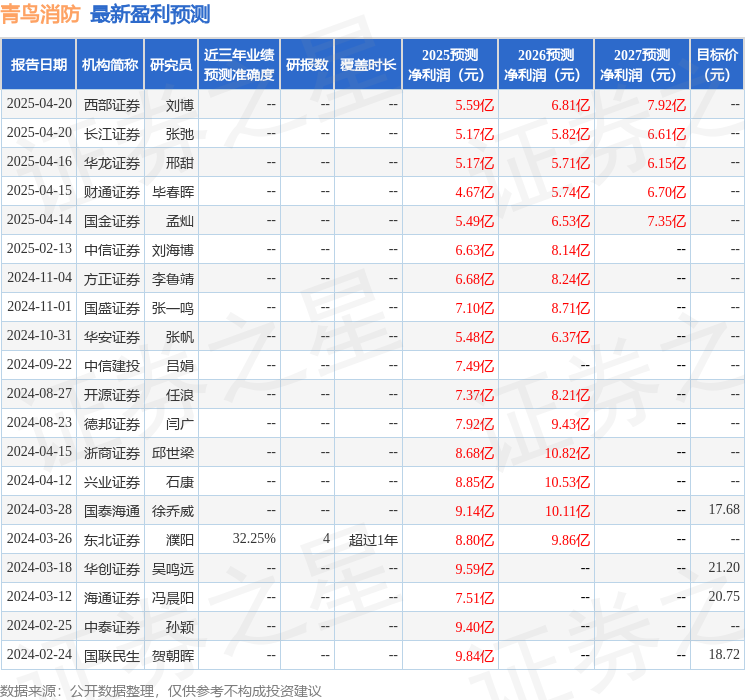Click researcher name 吴鸣远
Screen dimensions: 745x700
tap(173, 569)
